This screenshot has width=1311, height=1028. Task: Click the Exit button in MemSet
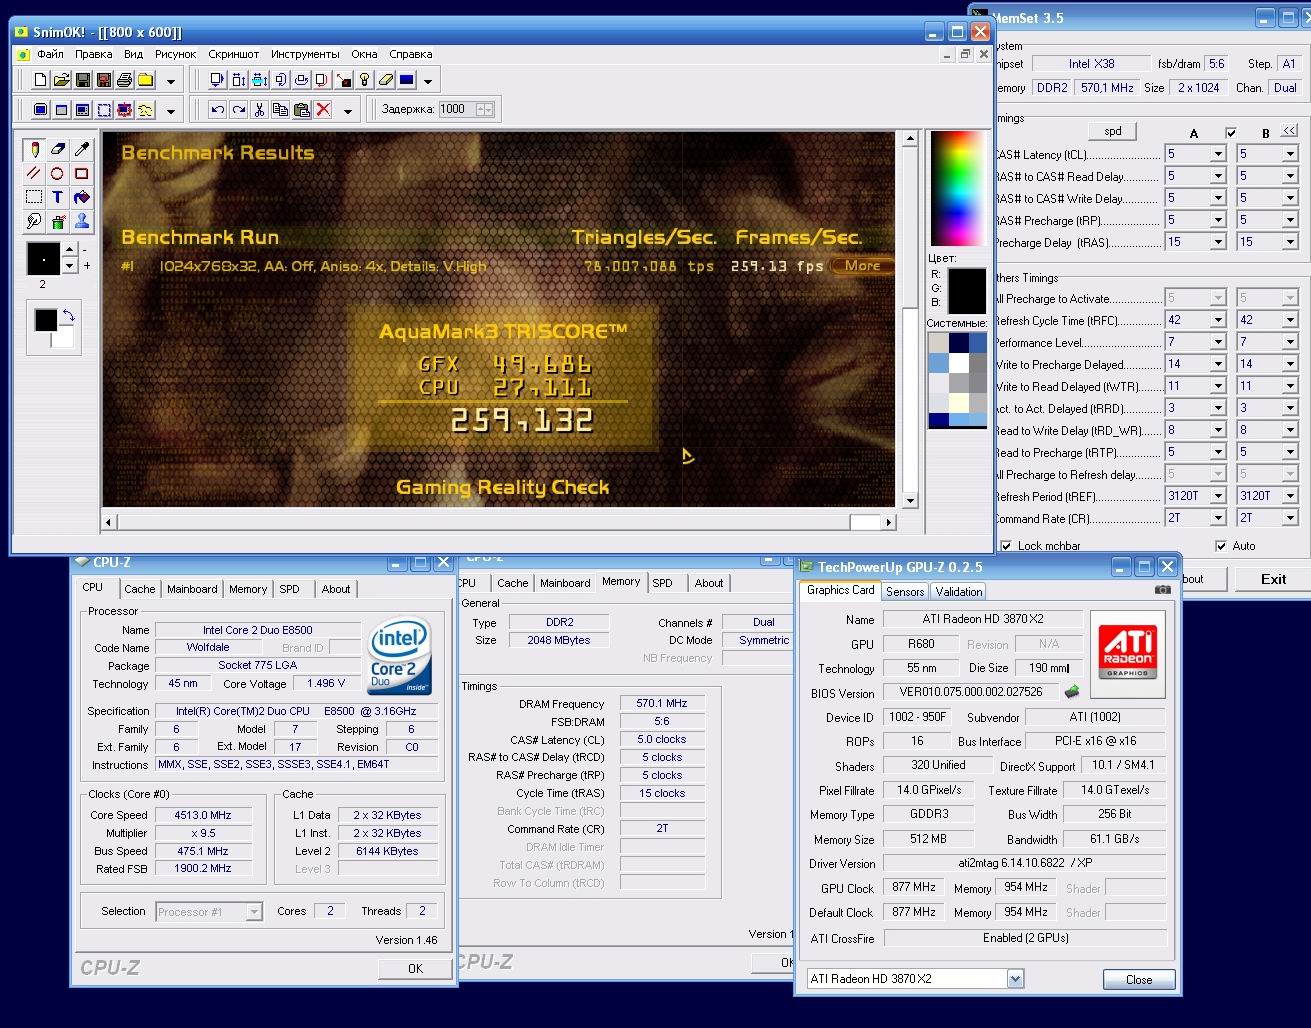click(1273, 579)
